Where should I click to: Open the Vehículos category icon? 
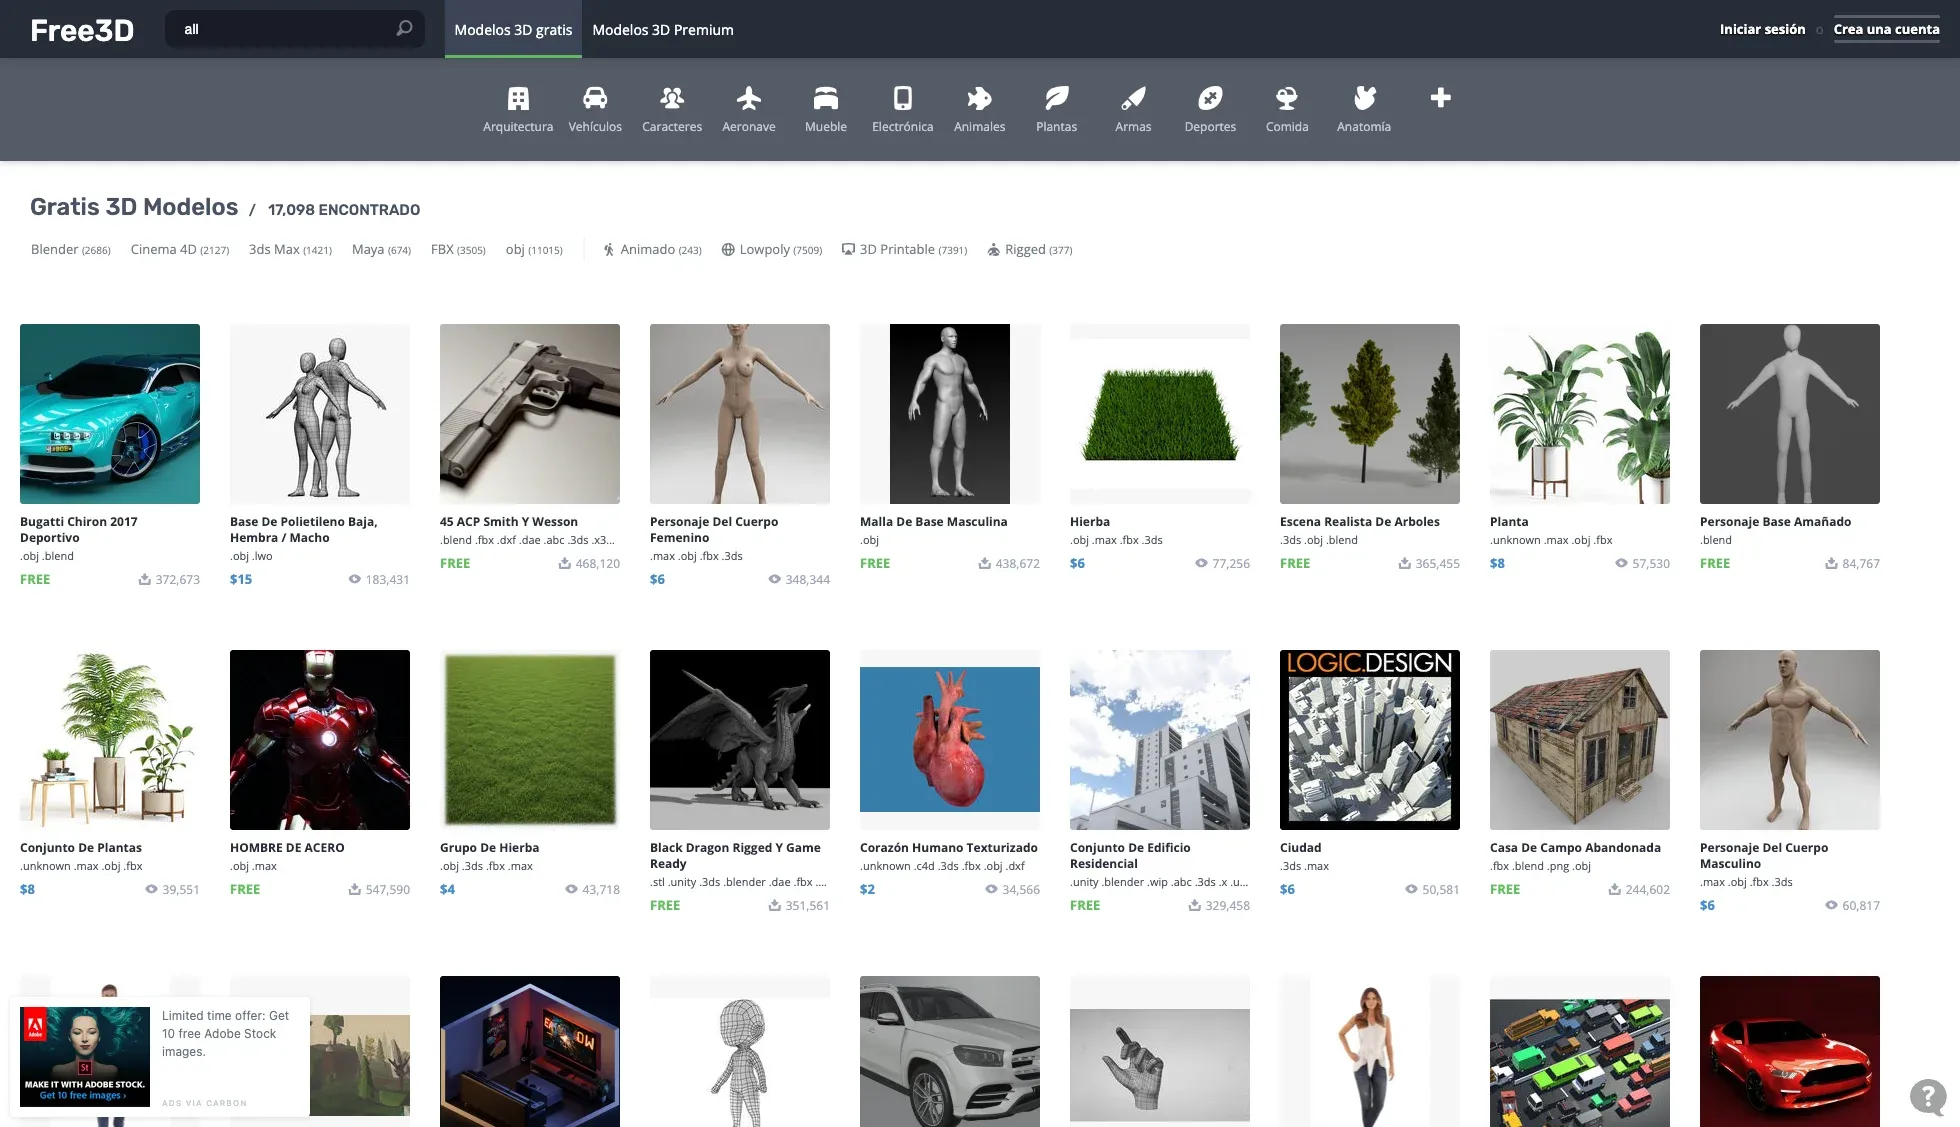[595, 98]
